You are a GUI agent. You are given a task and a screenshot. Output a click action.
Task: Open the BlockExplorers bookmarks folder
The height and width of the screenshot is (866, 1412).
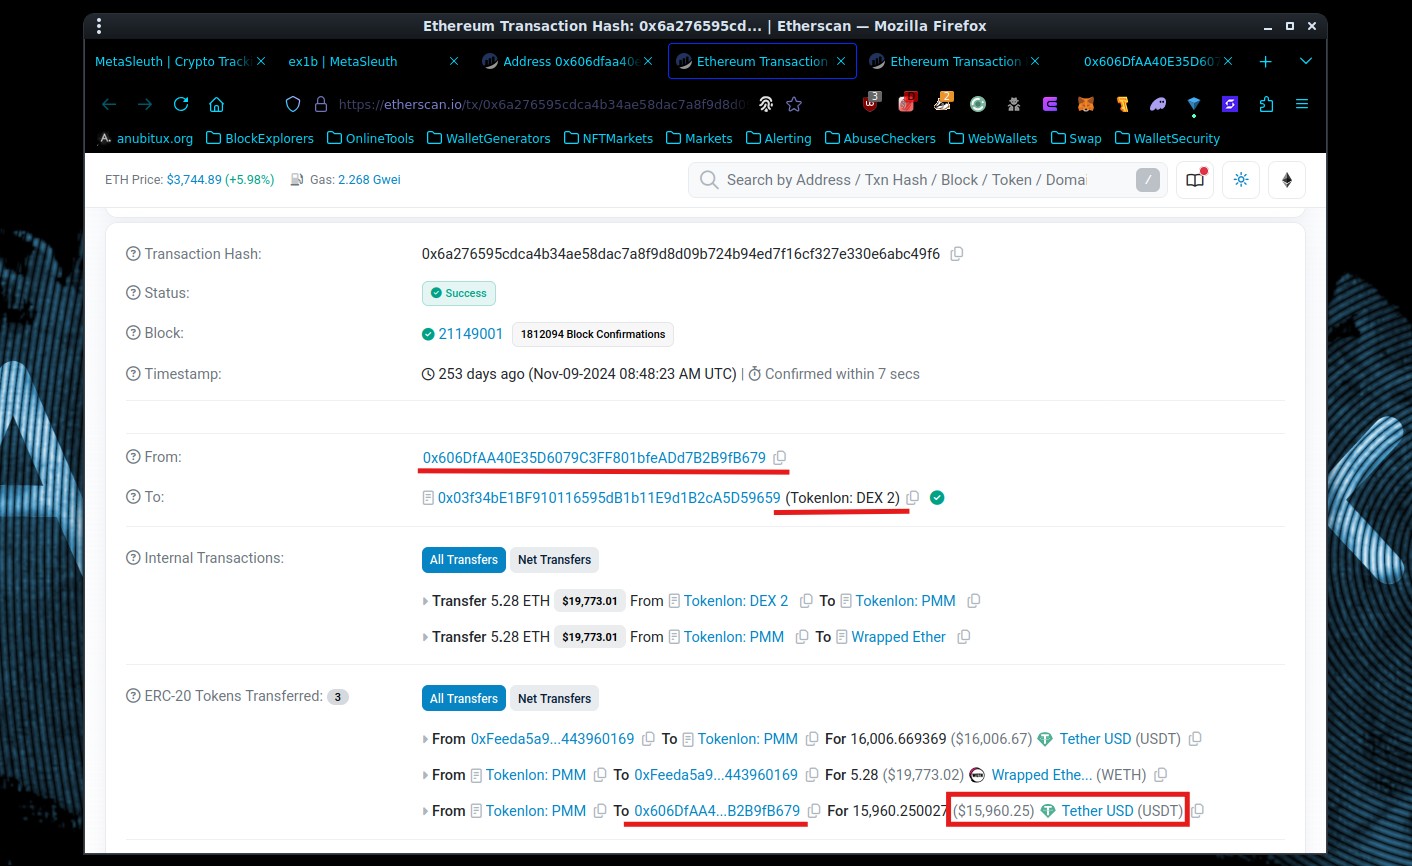pyautogui.click(x=260, y=138)
